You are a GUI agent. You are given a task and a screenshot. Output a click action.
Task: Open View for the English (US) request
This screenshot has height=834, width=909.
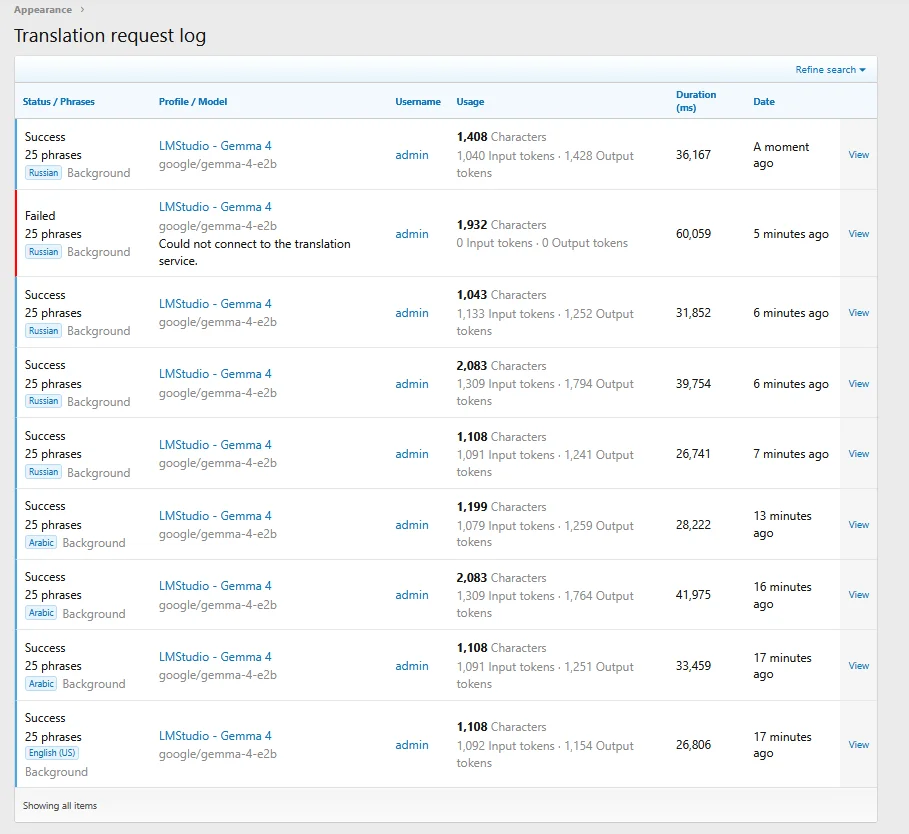point(859,745)
